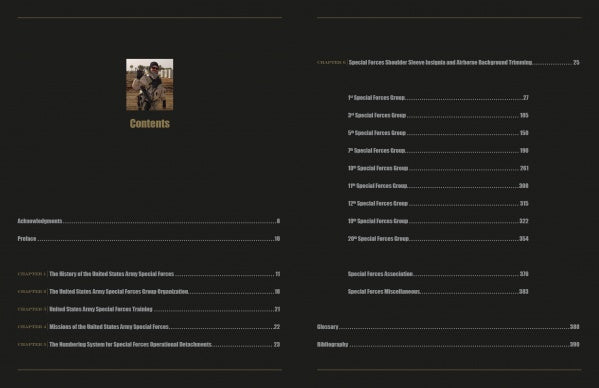Open the Preface entry
The height and width of the screenshot is (388, 599).
pyautogui.click(x=149, y=239)
